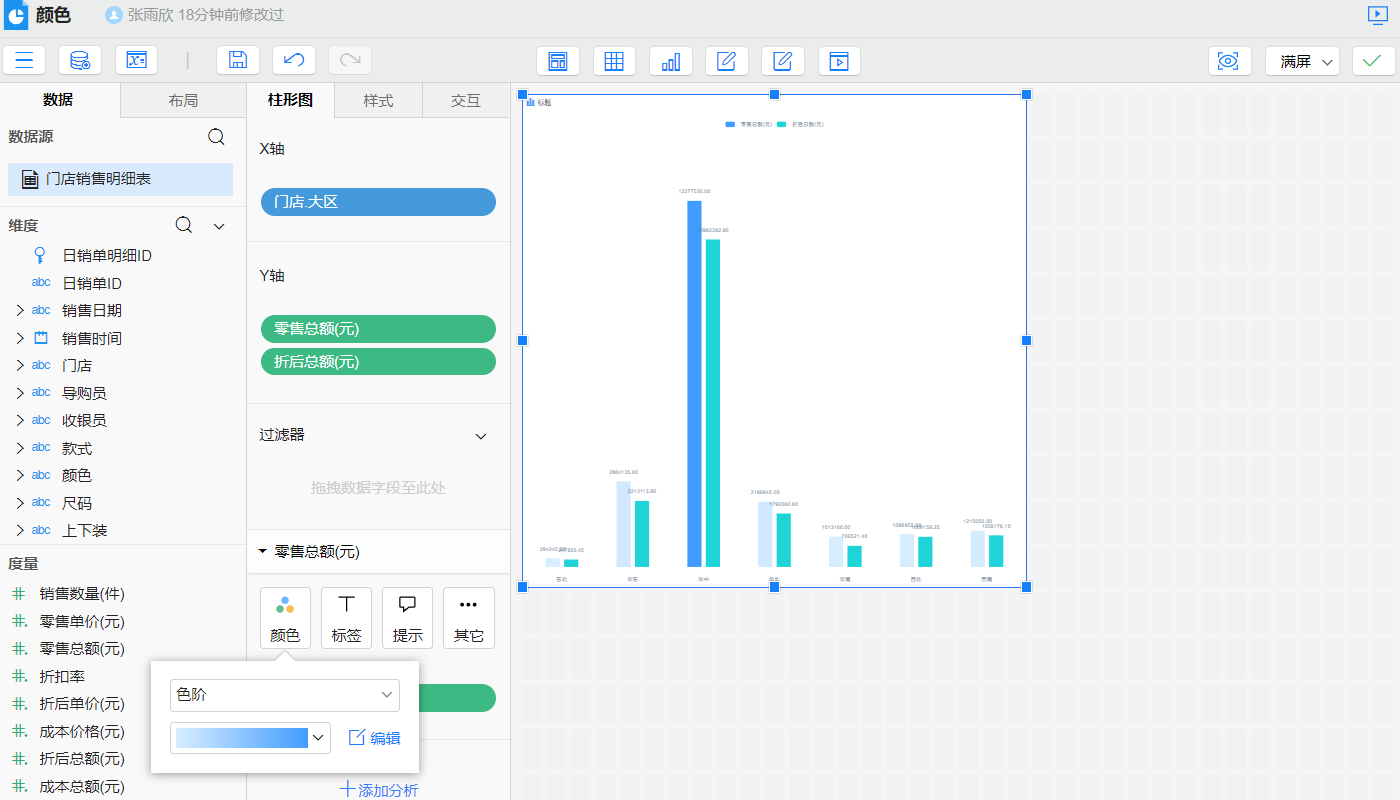Insert a media player component
Viewport: 1400px width, 800px height.
coord(839,61)
